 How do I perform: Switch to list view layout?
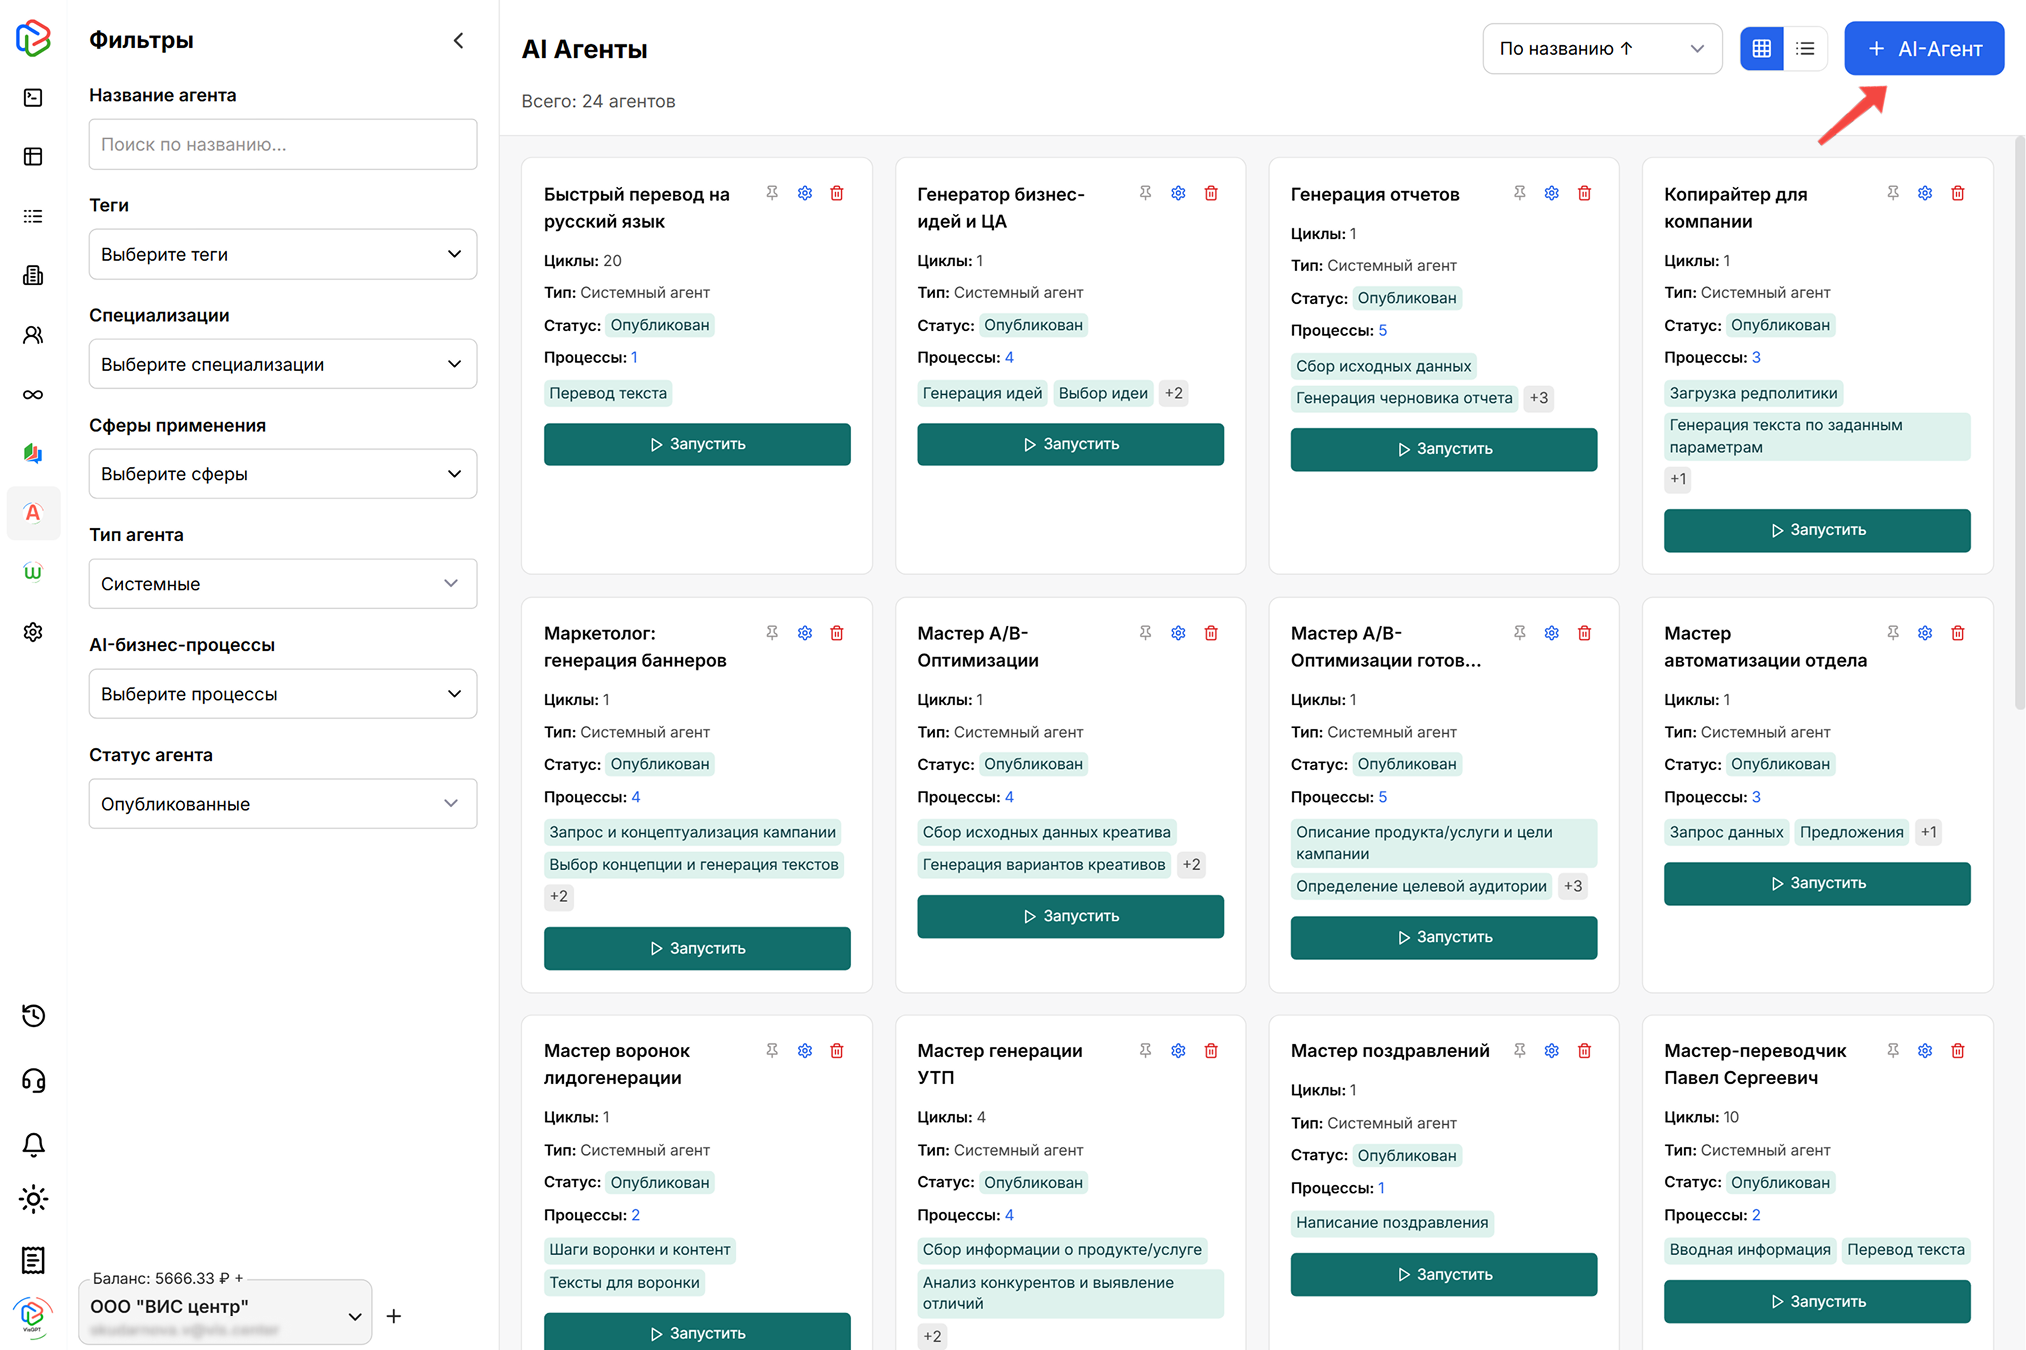pyautogui.click(x=1805, y=48)
